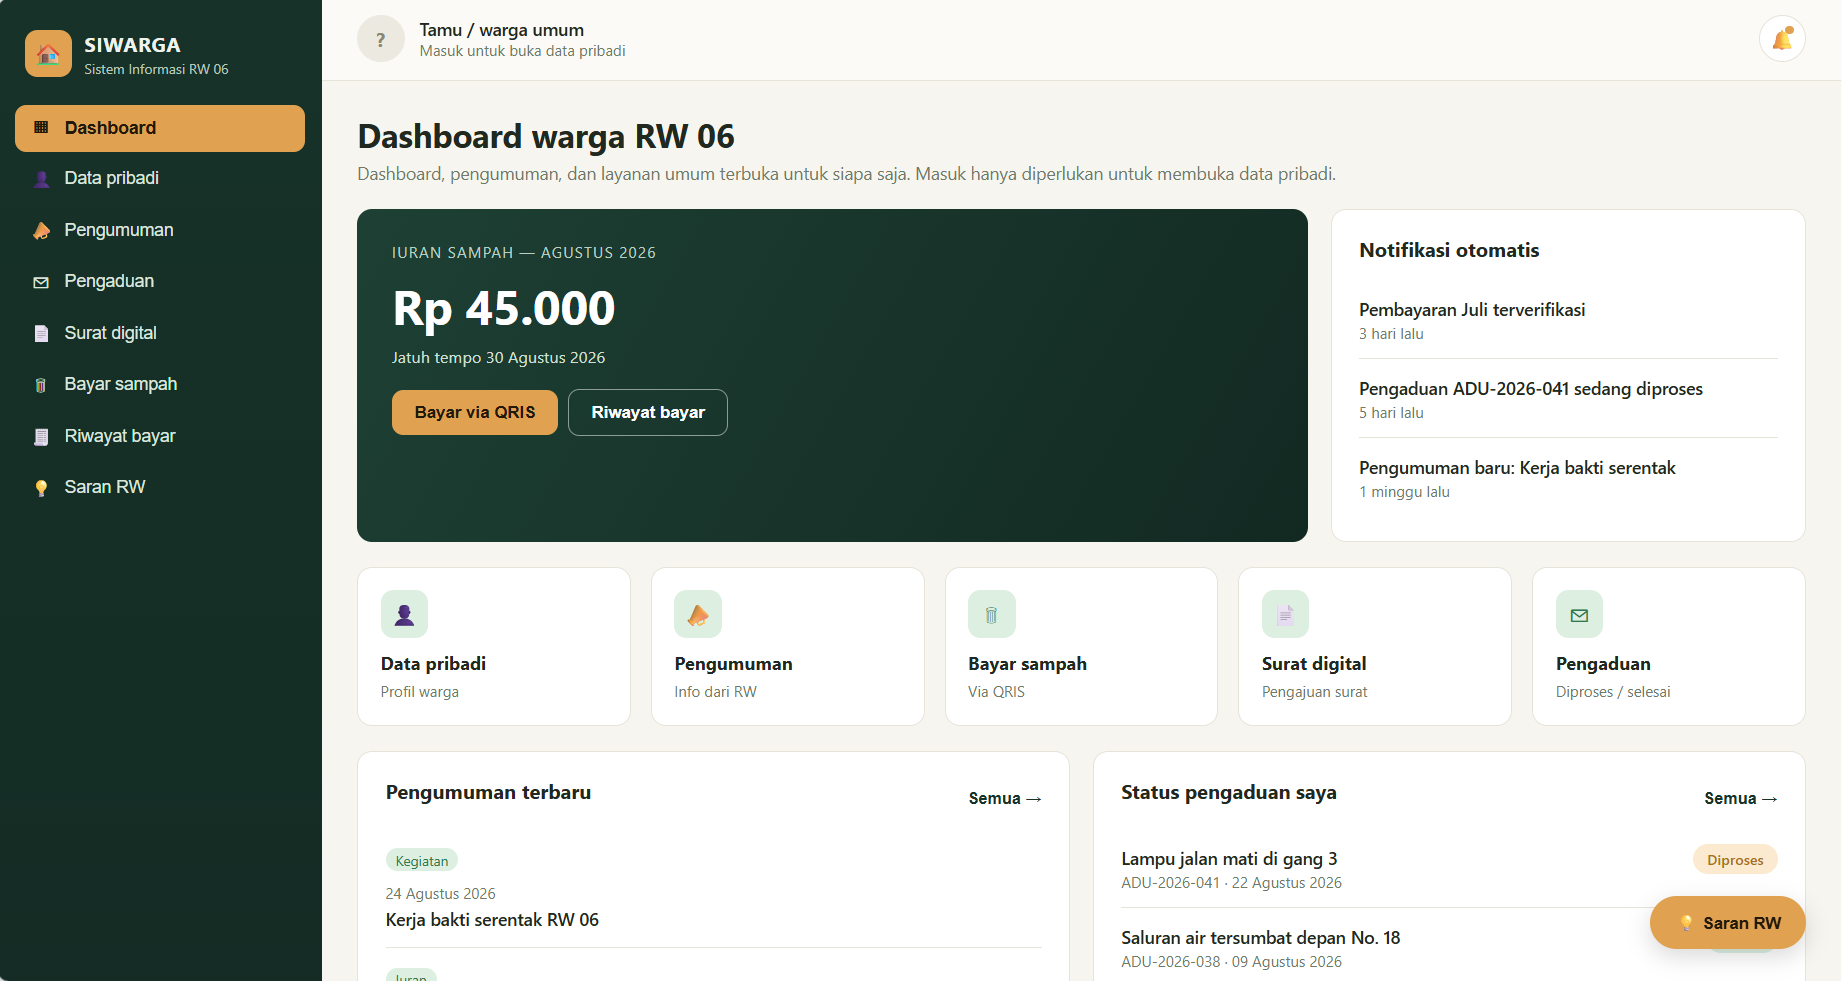Click the envelope icon beside sidebar Pengaduan
This screenshot has width=1842, height=981.
(41, 282)
